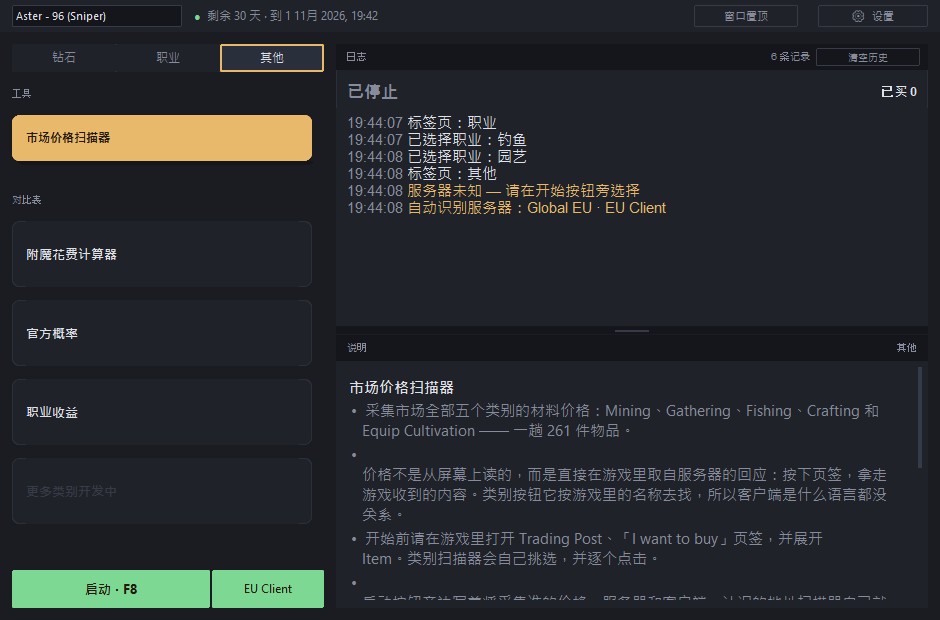This screenshot has height=620, width=940.
Task: Click the 窗口置顶 button
Action: coord(746,16)
